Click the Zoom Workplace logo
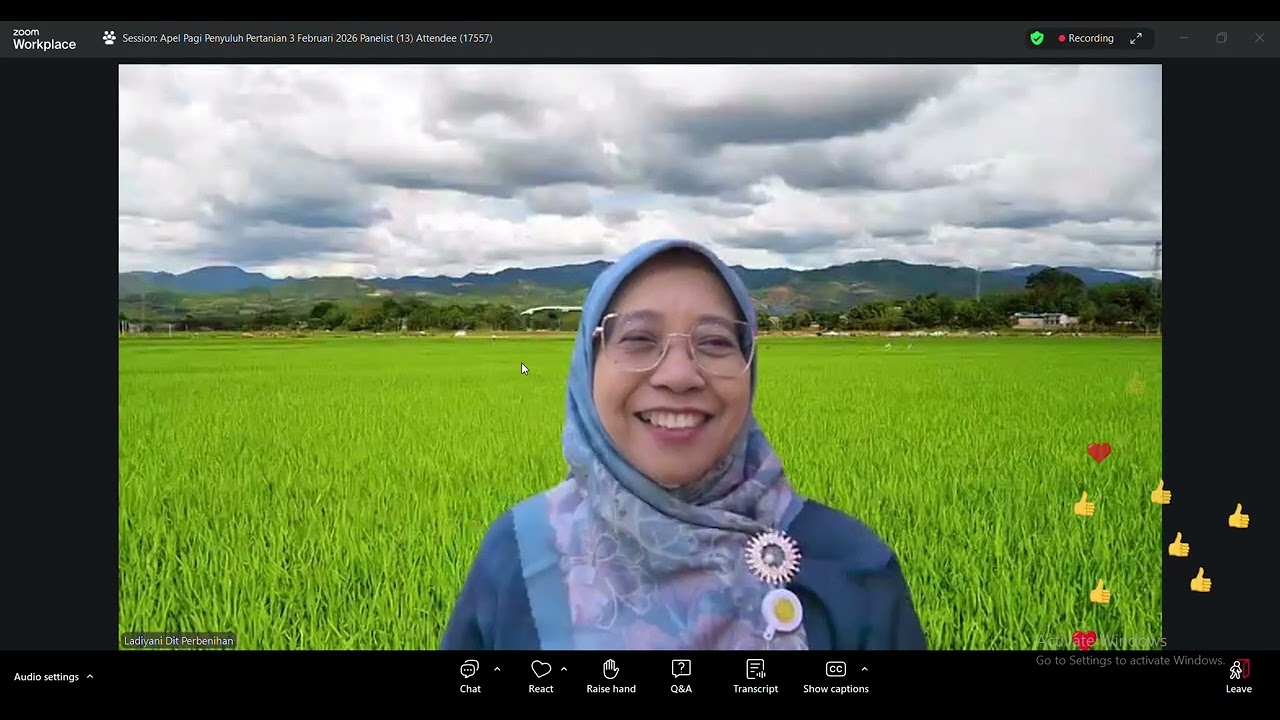This screenshot has width=1280, height=720. [44, 39]
